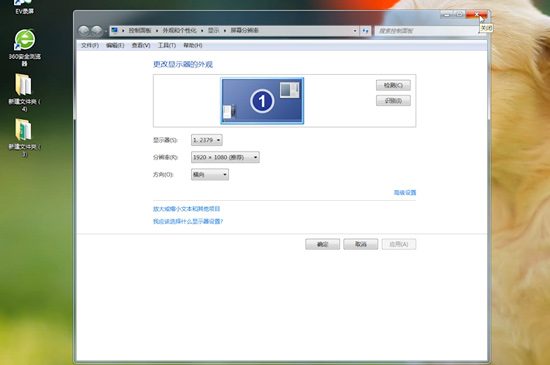Viewport: 550px width, 365px height.
Task: Select the 新建文件夹 (3) desktop folder
Action: [x=24, y=137]
